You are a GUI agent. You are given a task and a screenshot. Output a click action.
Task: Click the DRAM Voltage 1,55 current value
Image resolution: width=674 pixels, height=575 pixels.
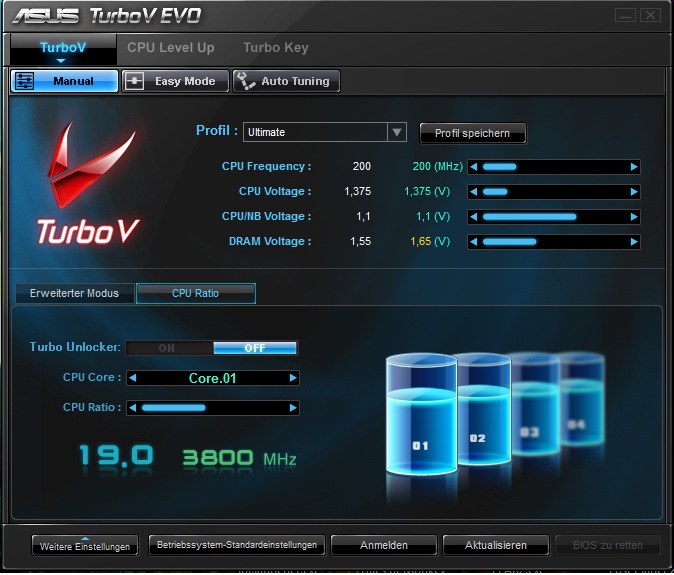click(x=360, y=242)
